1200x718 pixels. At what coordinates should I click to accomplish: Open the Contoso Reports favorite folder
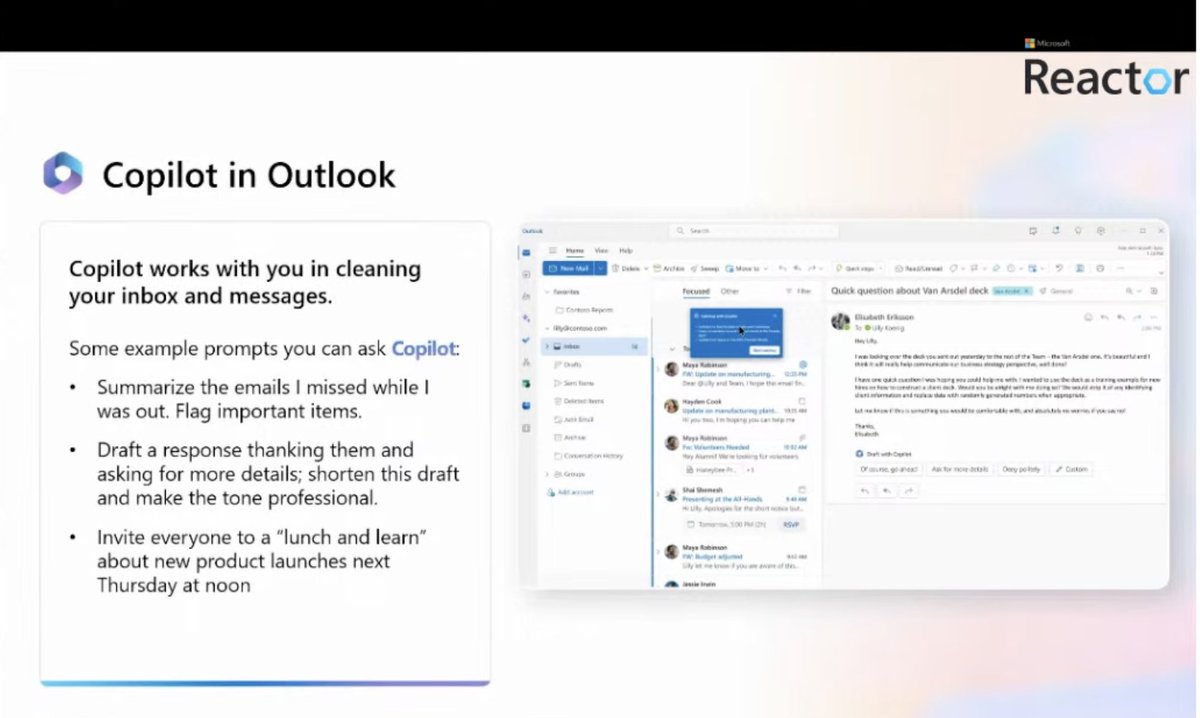pos(587,310)
